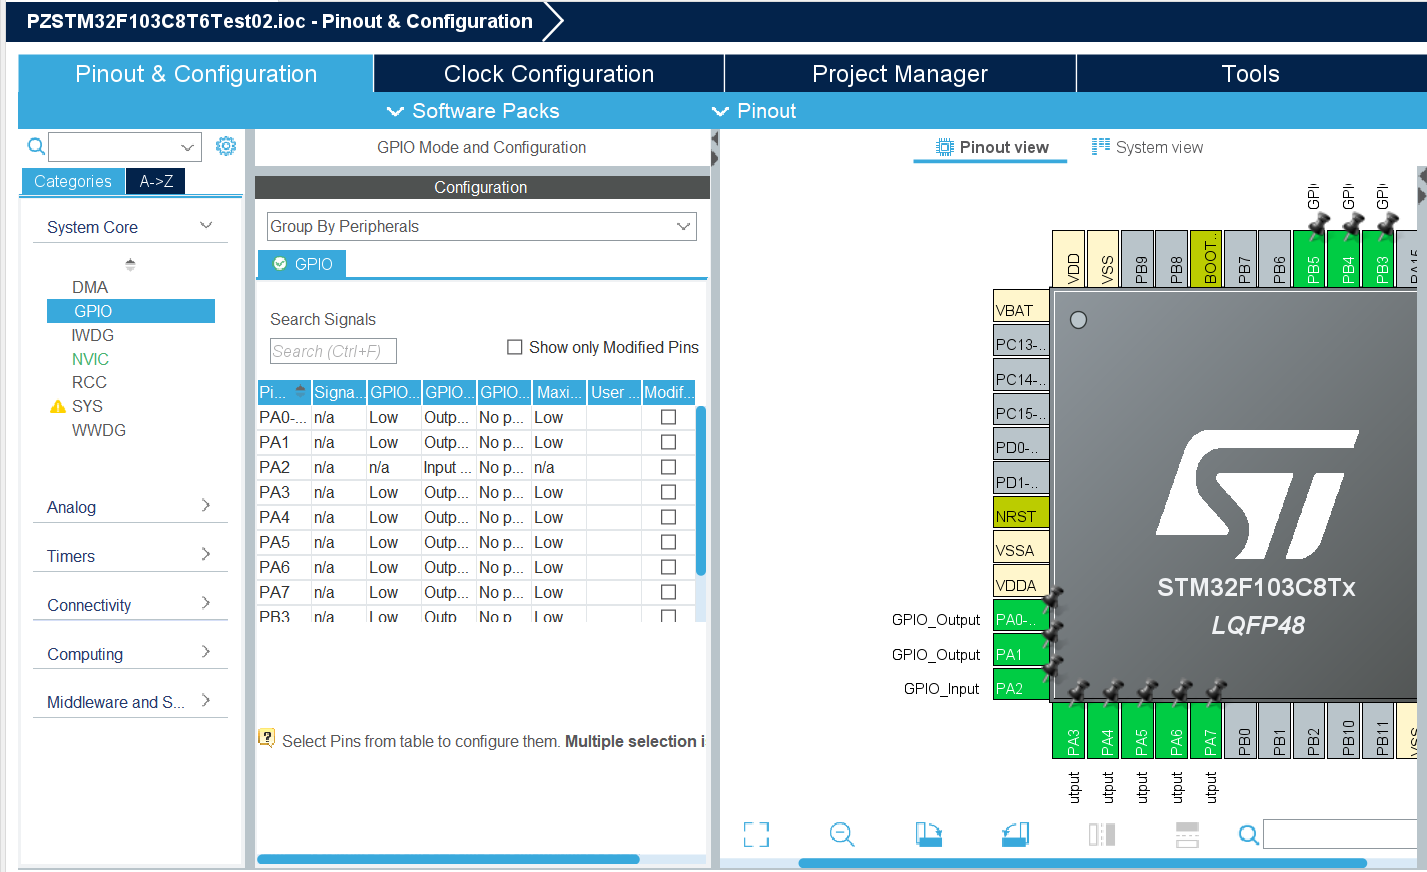Toggle Modified checkbox for PA6 row
1427x872 pixels.
668,567
